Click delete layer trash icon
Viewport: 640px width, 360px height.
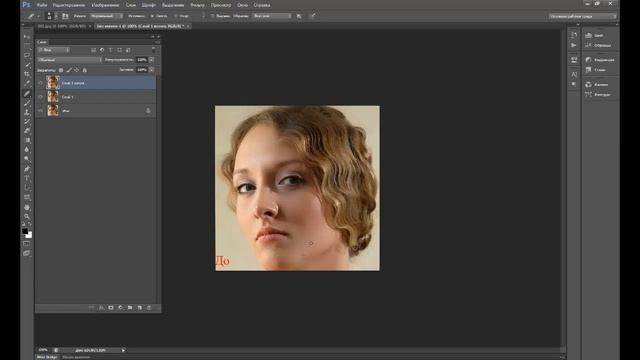click(x=149, y=308)
